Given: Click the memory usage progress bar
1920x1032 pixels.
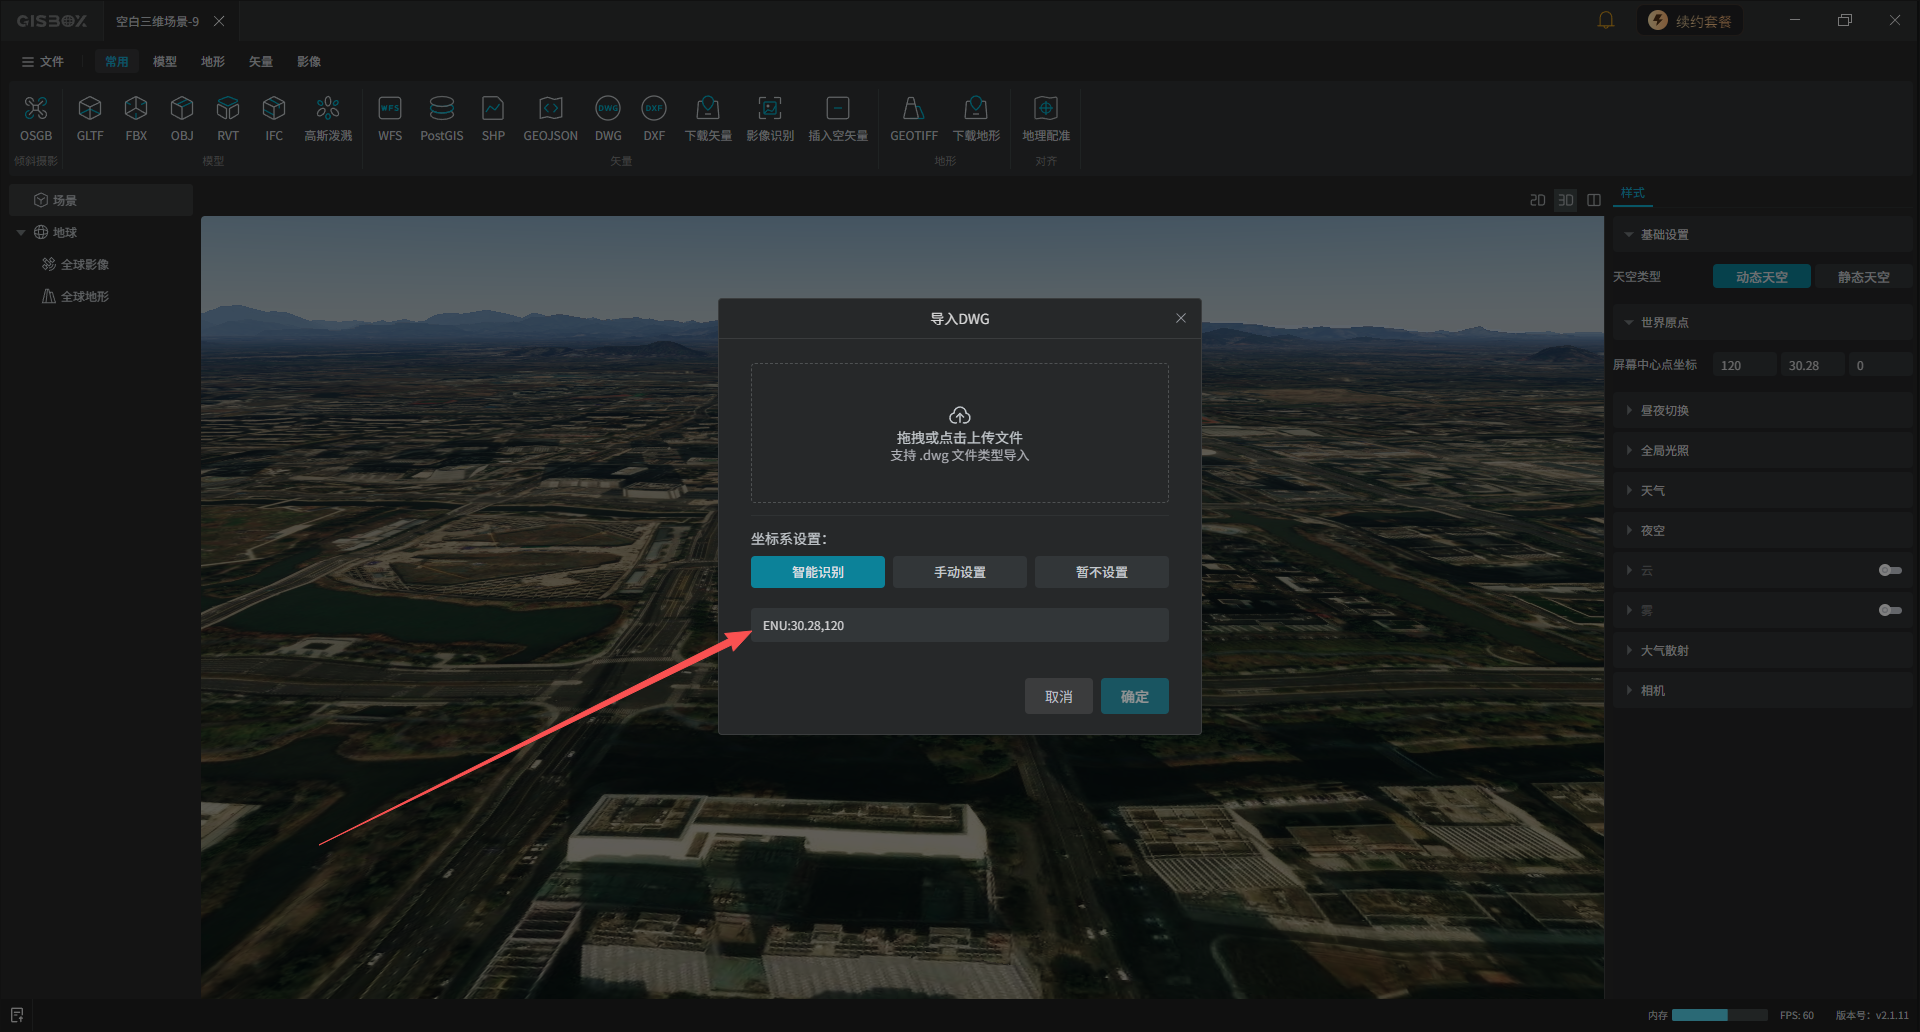Looking at the screenshot, I should pyautogui.click(x=1719, y=1015).
